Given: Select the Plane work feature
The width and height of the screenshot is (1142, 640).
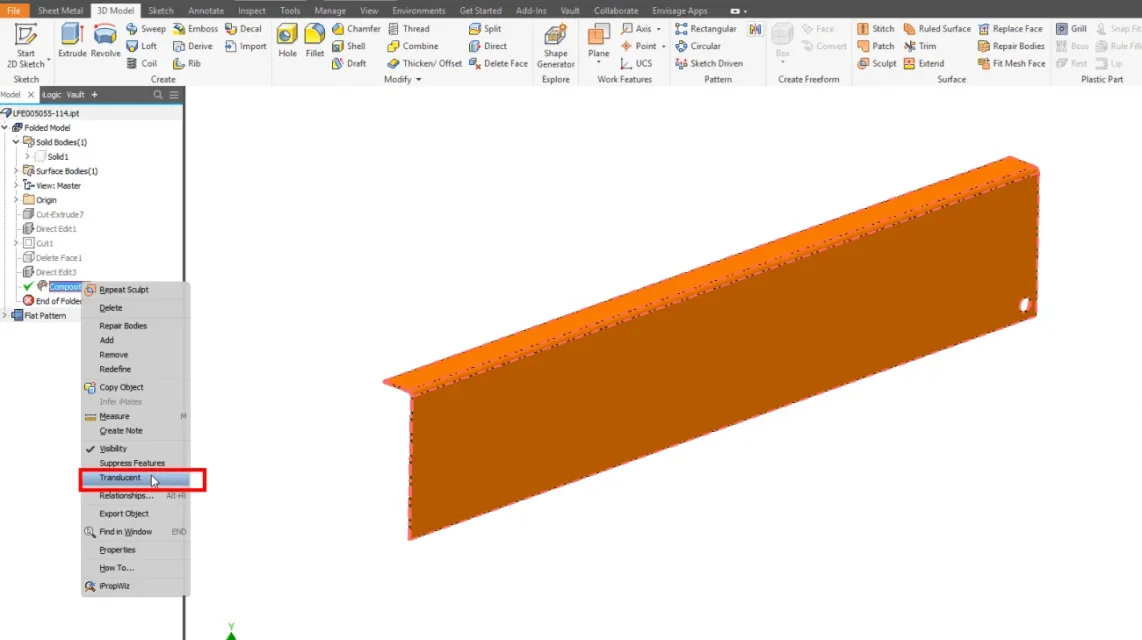Looking at the screenshot, I should (599, 38).
